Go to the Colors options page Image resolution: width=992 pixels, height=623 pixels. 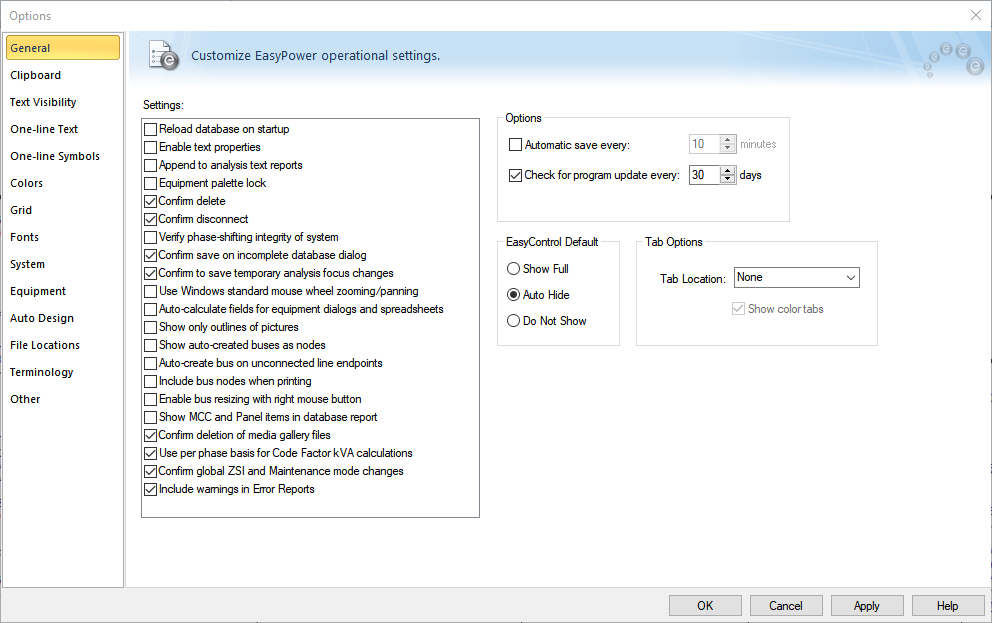coord(27,183)
